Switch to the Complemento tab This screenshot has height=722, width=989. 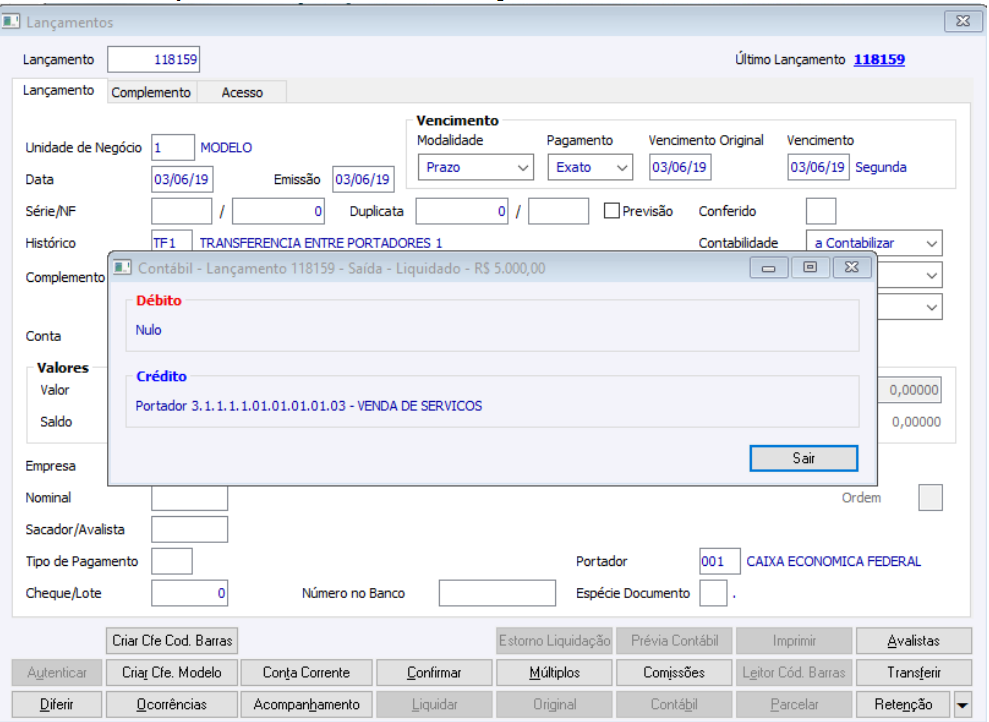tap(151, 92)
